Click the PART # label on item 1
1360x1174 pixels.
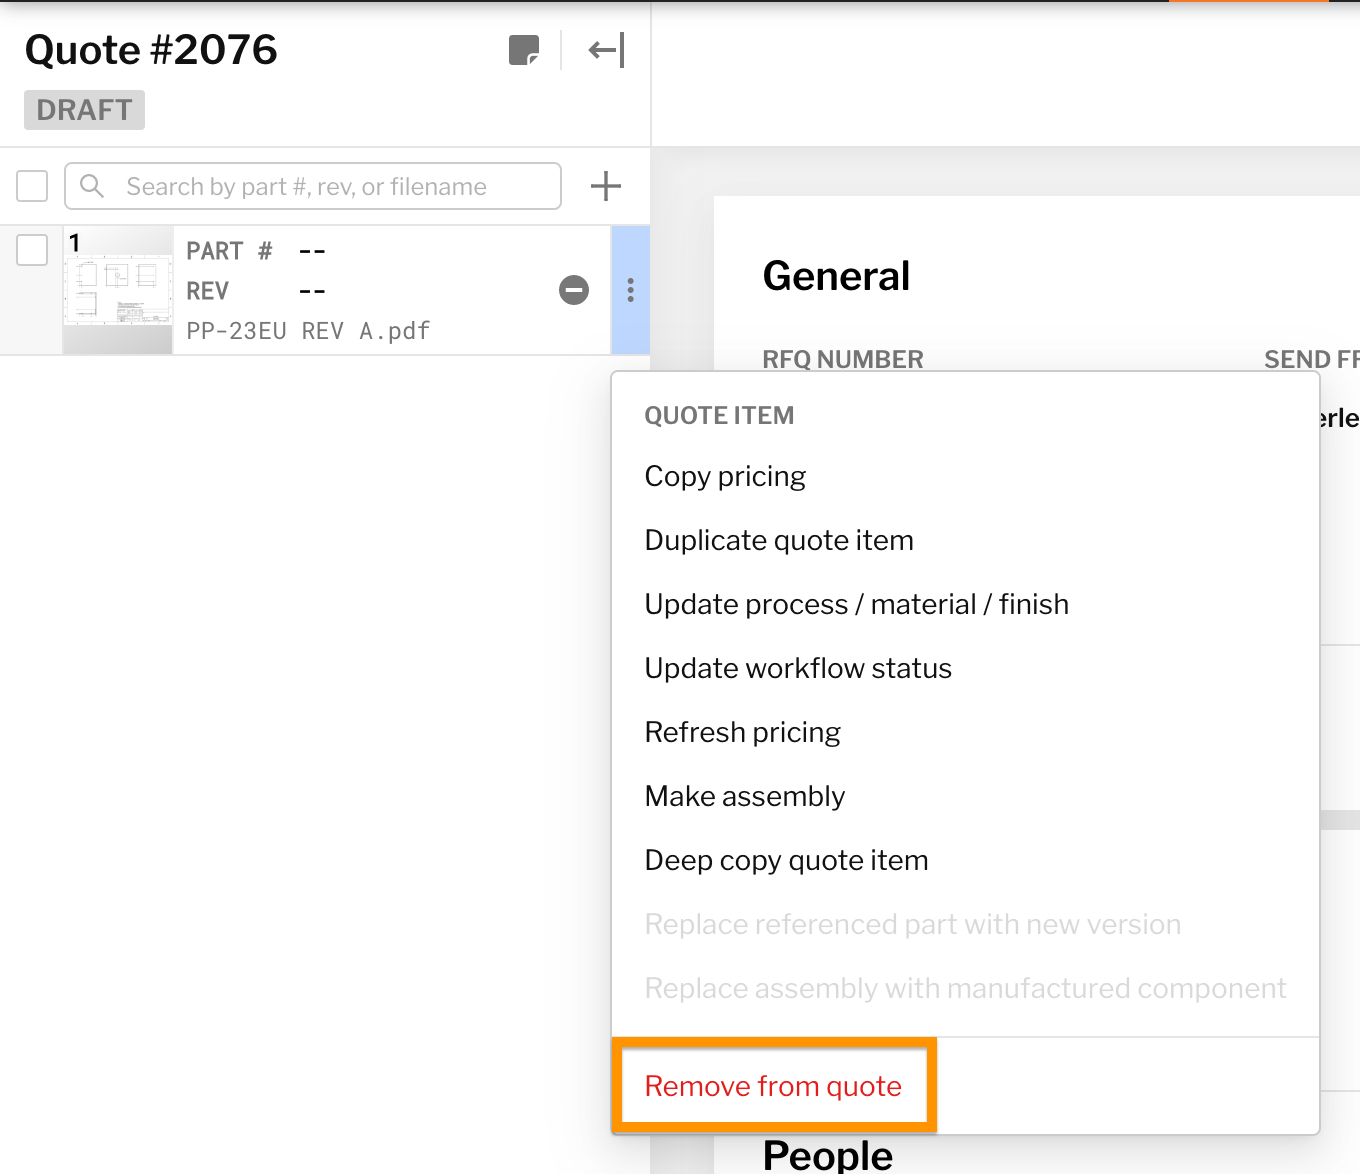click(229, 251)
